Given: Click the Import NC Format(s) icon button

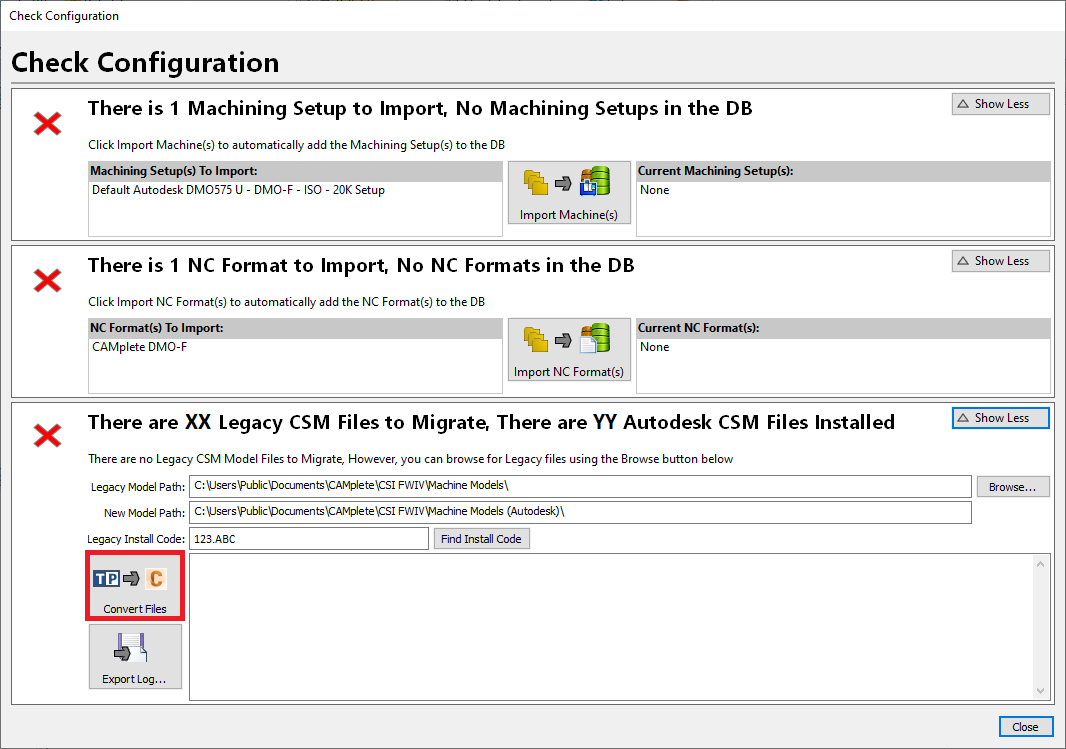Looking at the screenshot, I should coord(569,350).
